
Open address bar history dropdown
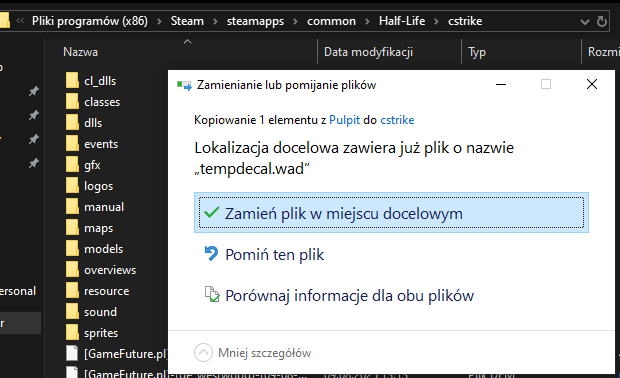point(584,22)
